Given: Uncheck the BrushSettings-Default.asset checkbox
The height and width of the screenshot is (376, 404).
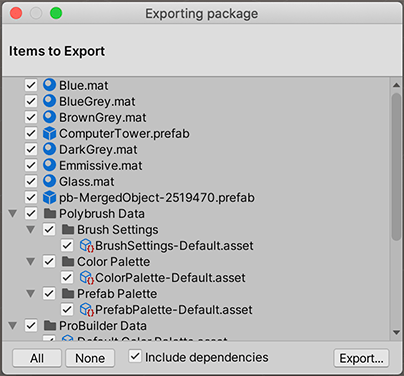Looking at the screenshot, I should tap(67, 245).
